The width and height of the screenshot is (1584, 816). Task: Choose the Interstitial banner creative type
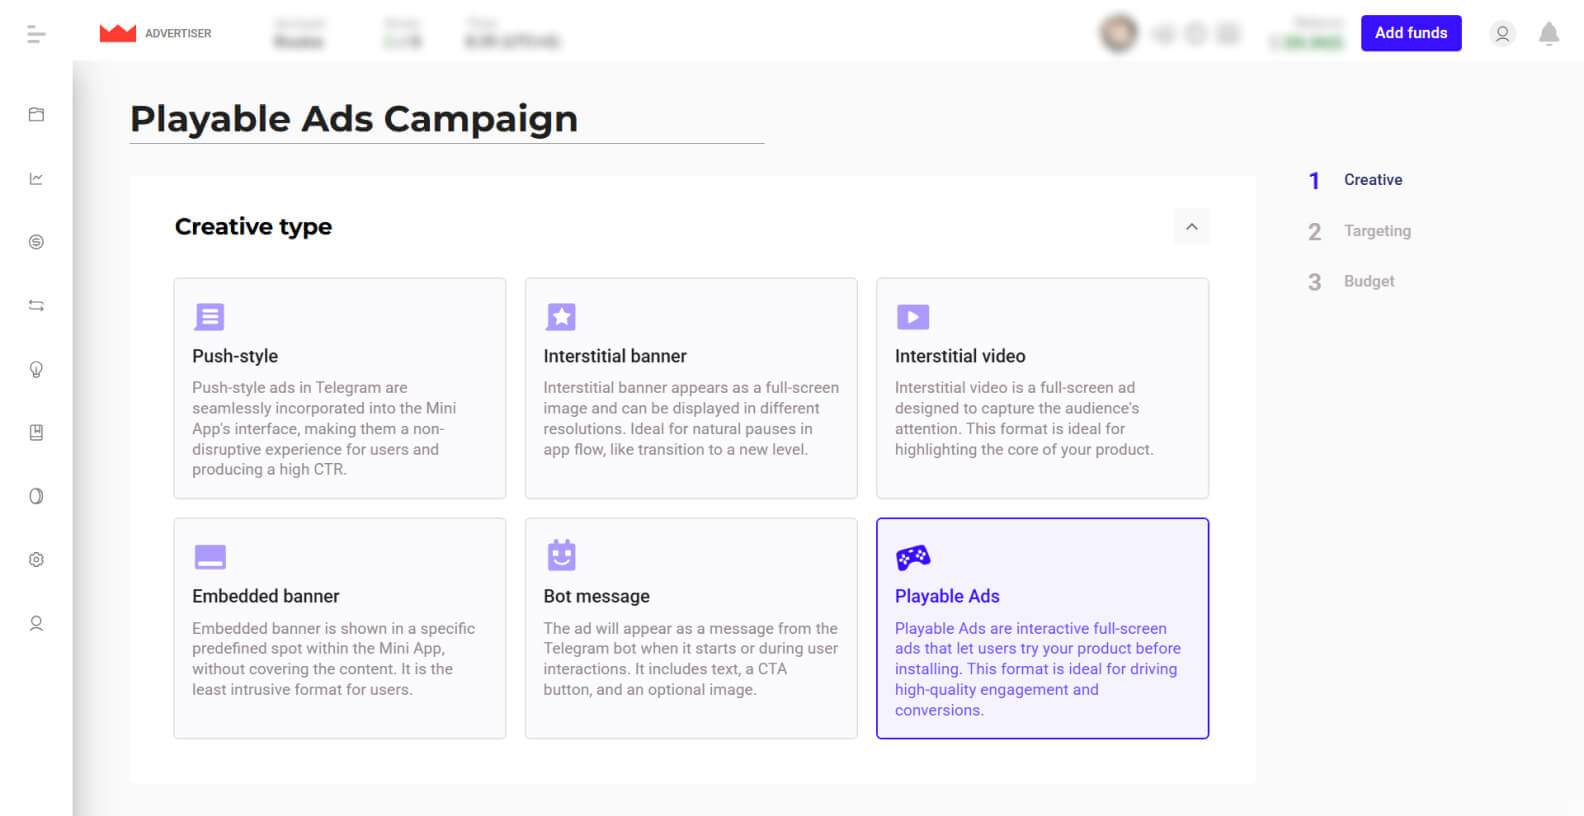coord(691,388)
